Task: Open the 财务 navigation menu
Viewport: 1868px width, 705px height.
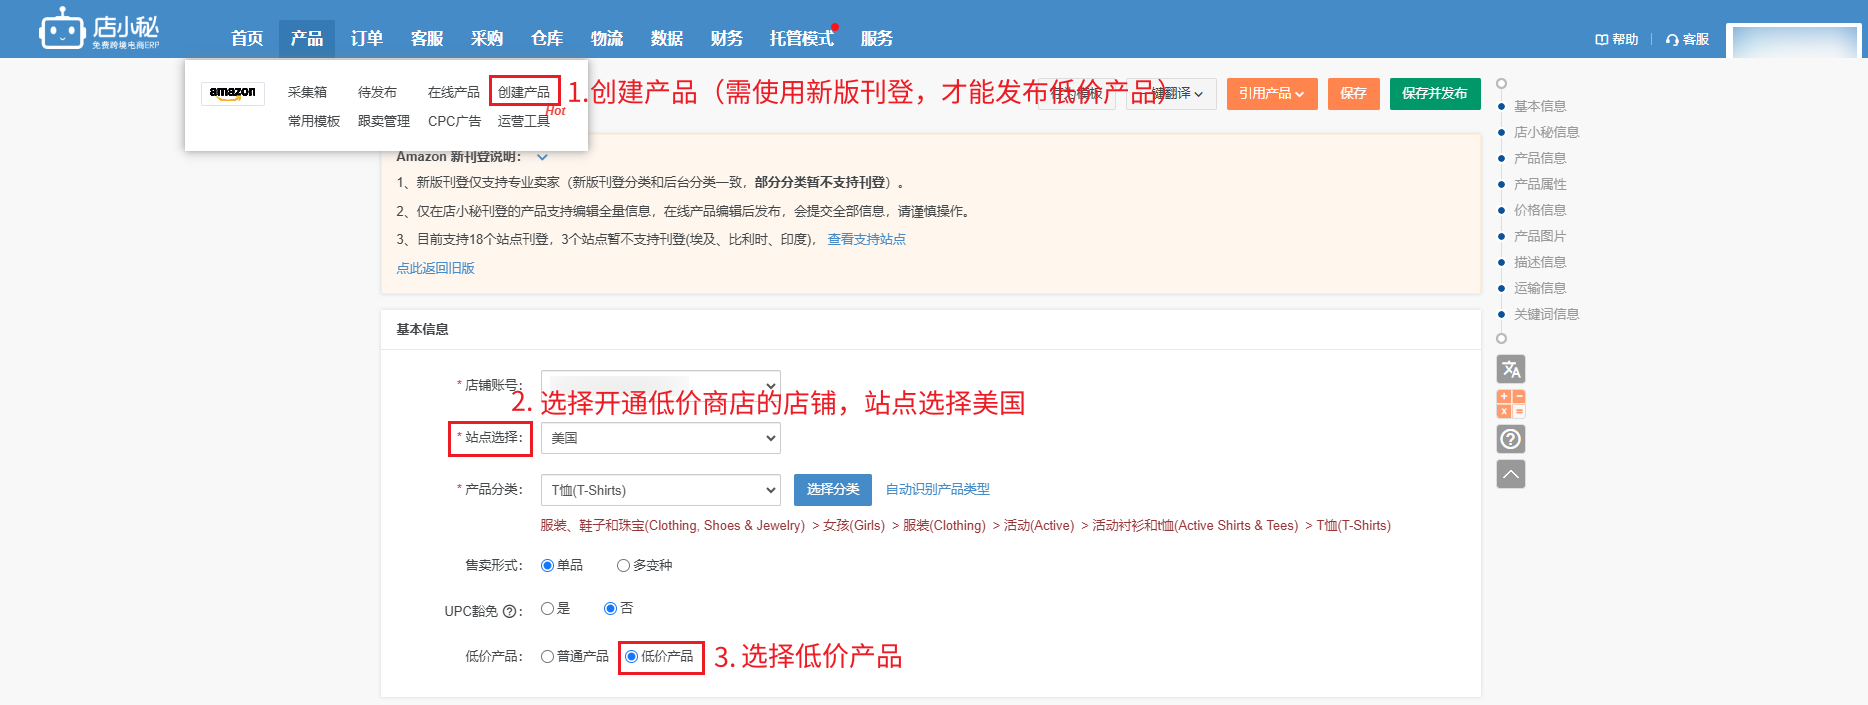Action: point(727,38)
